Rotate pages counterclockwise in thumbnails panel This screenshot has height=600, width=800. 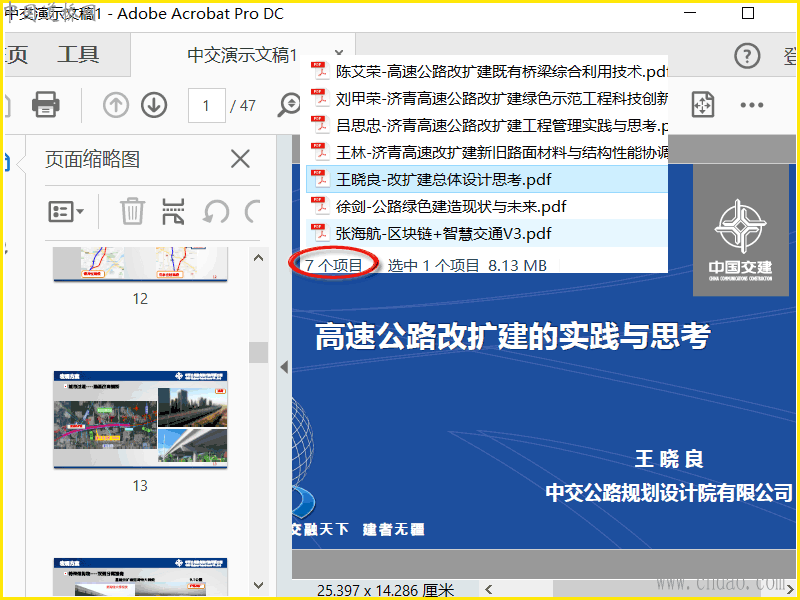coord(216,211)
